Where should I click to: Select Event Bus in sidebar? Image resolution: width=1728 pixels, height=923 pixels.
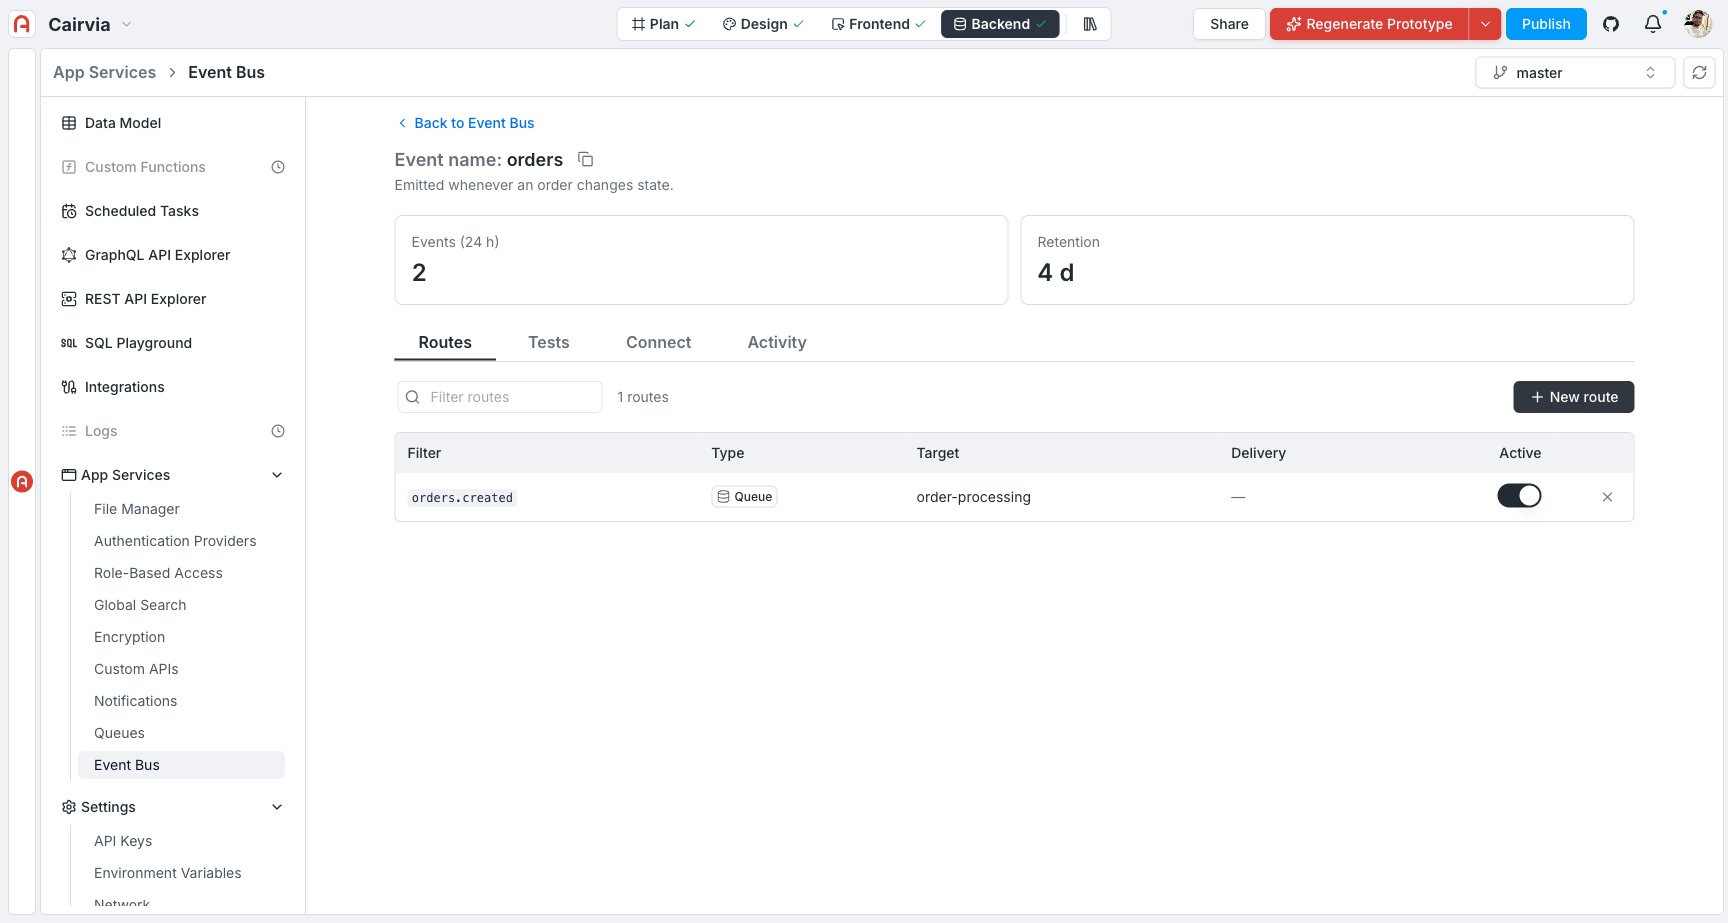coord(181,765)
